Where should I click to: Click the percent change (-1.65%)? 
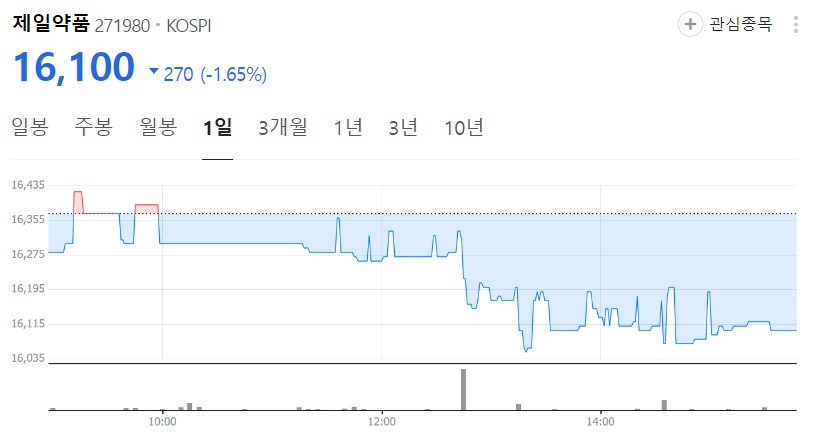(234, 74)
